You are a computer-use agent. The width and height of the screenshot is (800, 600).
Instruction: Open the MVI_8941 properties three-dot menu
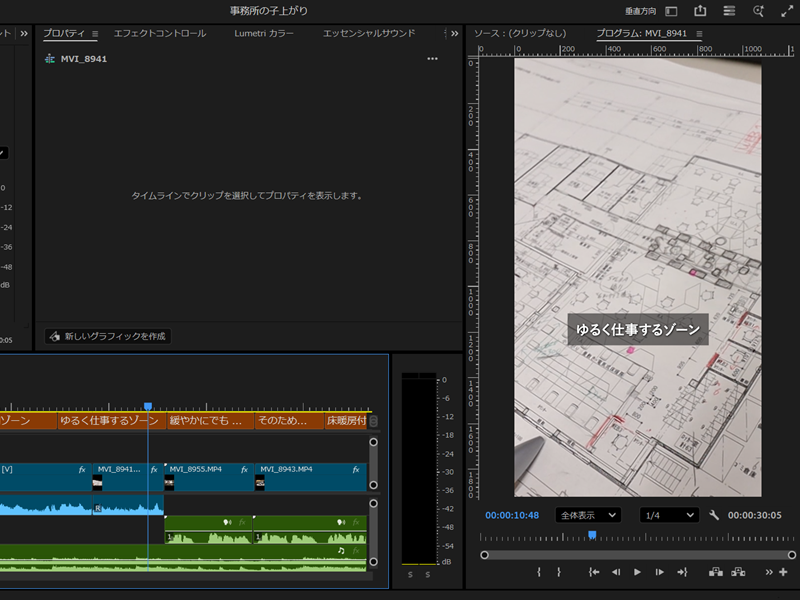[432, 59]
